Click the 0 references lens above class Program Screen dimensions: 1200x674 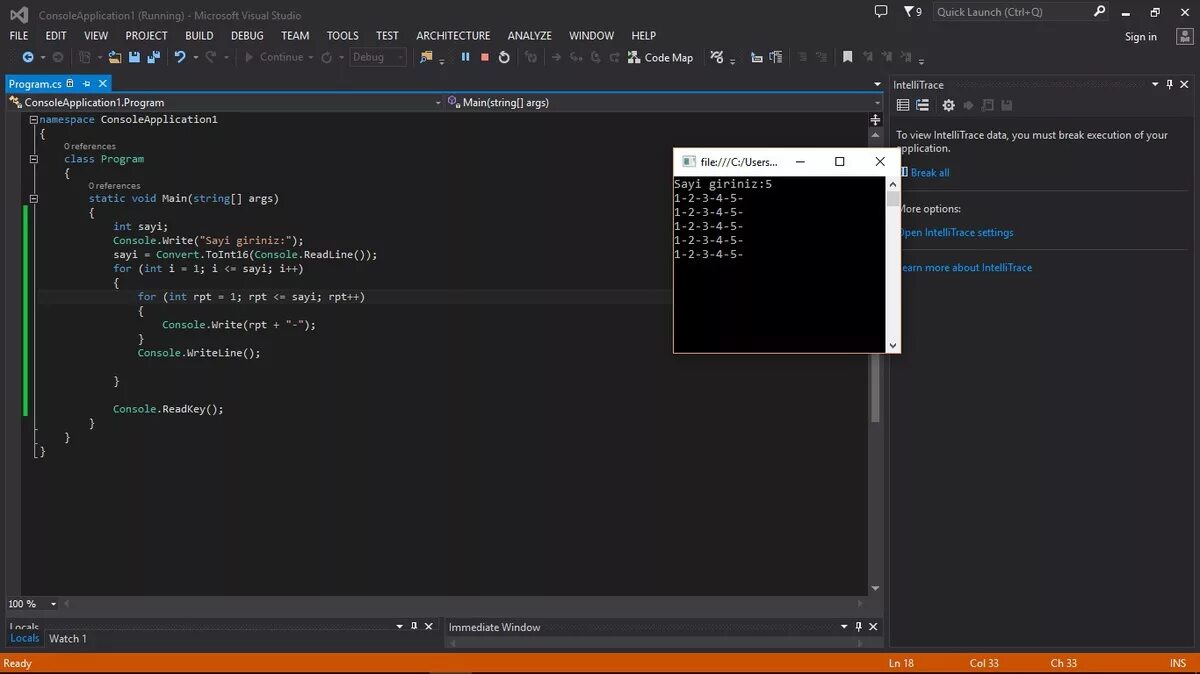pyautogui.click(x=90, y=146)
